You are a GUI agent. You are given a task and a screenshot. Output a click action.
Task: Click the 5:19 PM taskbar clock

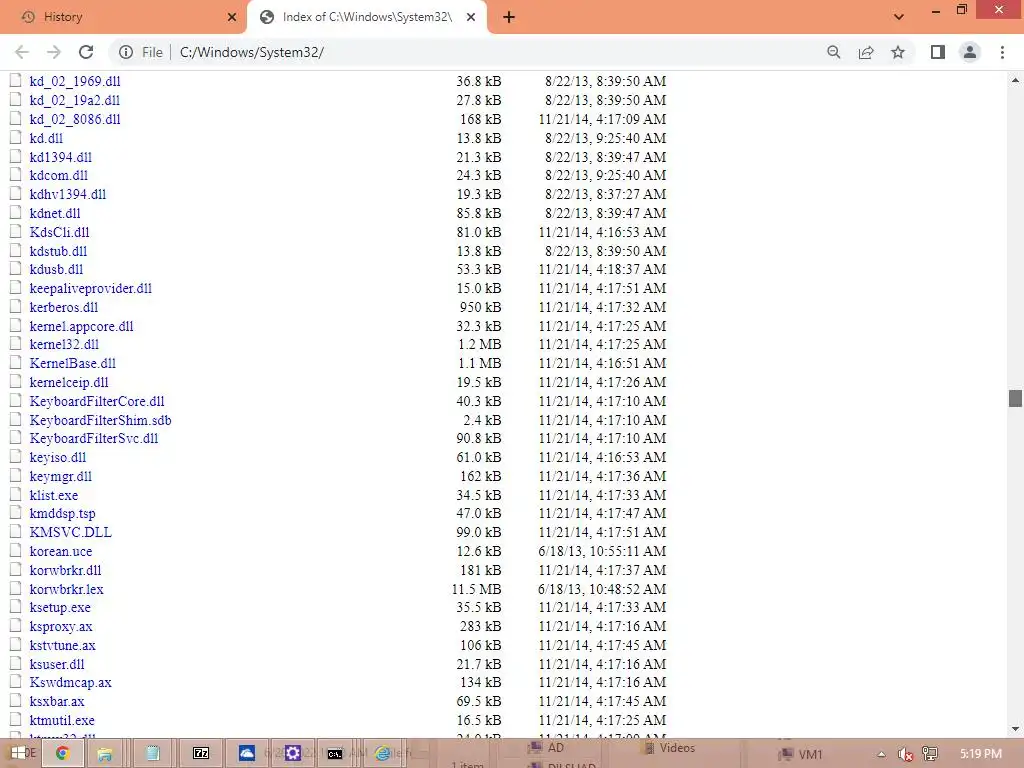(981, 754)
